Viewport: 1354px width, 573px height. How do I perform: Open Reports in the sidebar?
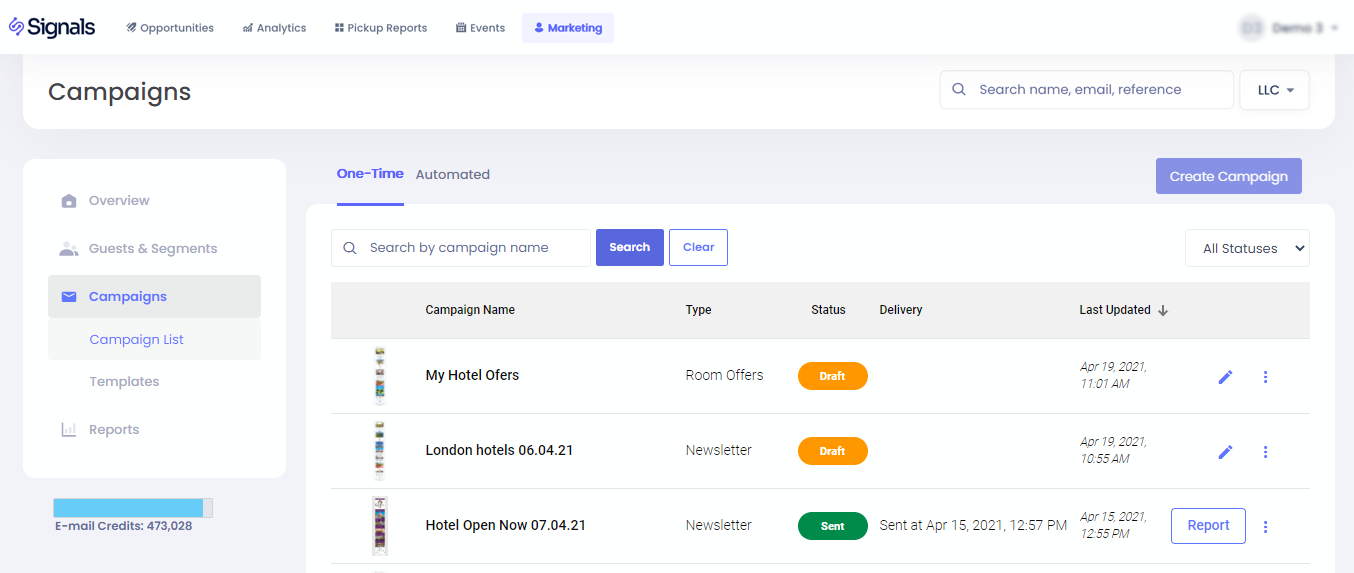[113, 430]
